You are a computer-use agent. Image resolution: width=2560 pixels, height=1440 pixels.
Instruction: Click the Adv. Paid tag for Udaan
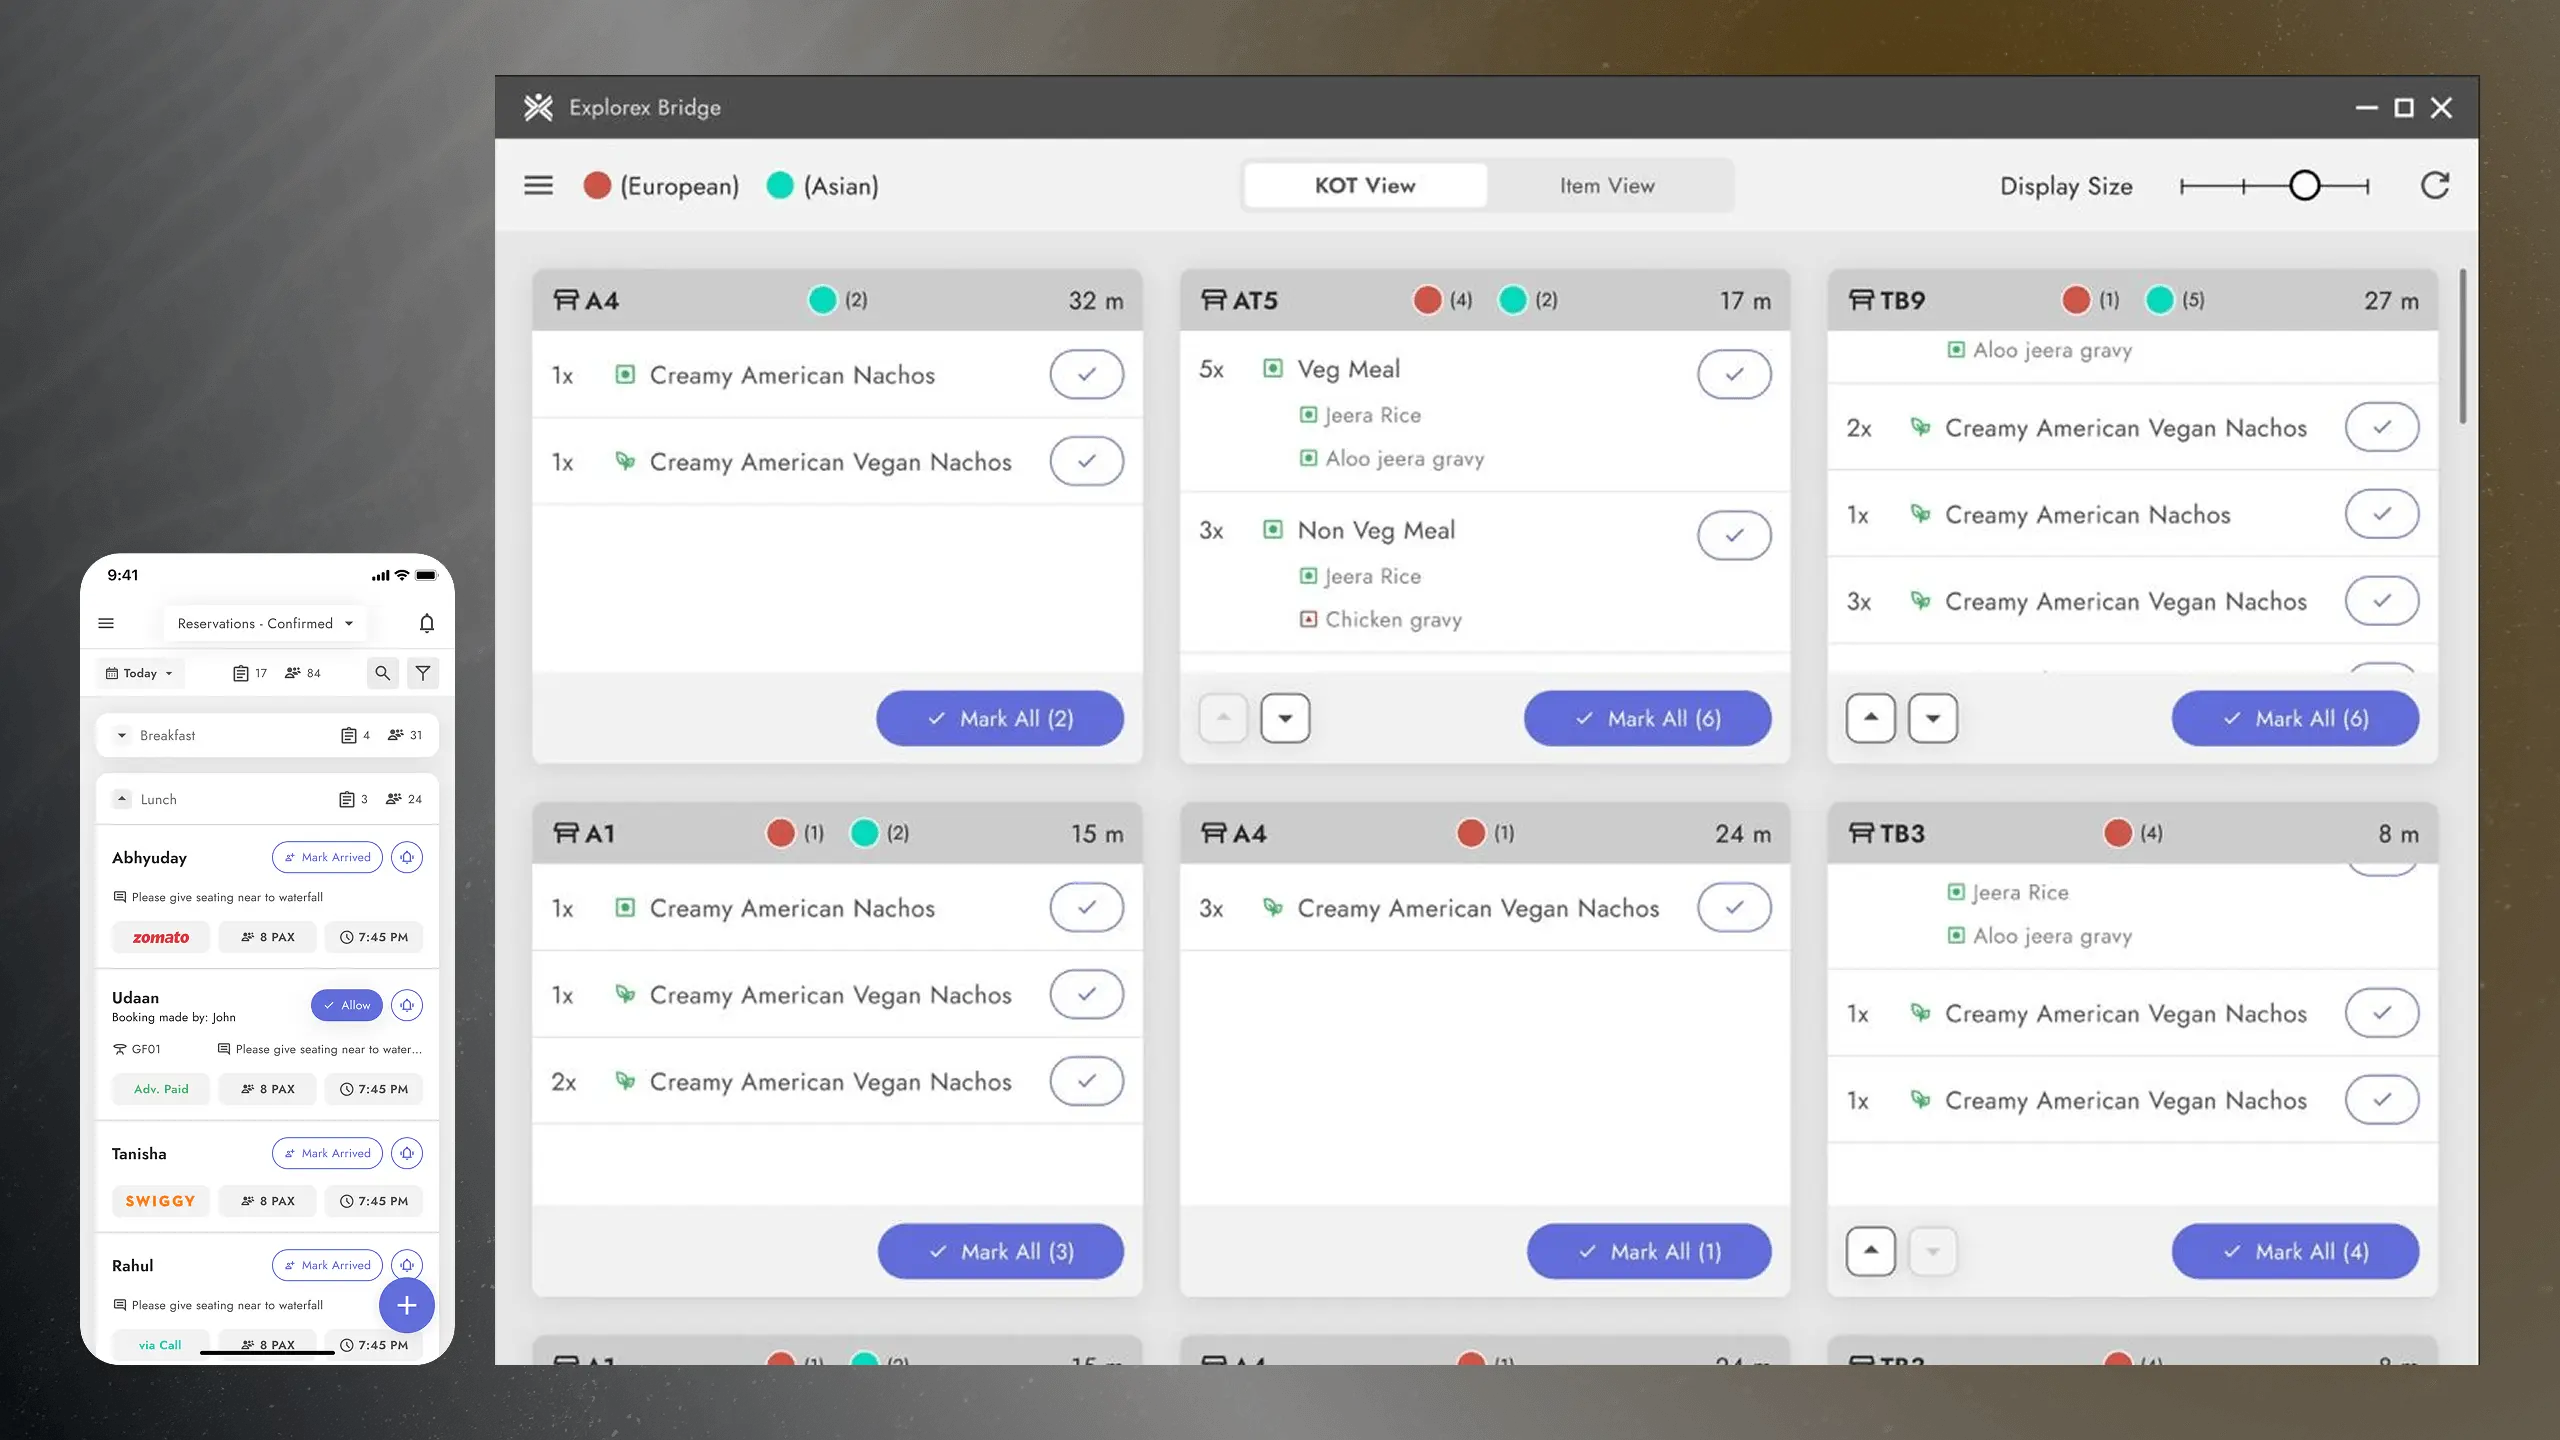(x=161, y=1089)
